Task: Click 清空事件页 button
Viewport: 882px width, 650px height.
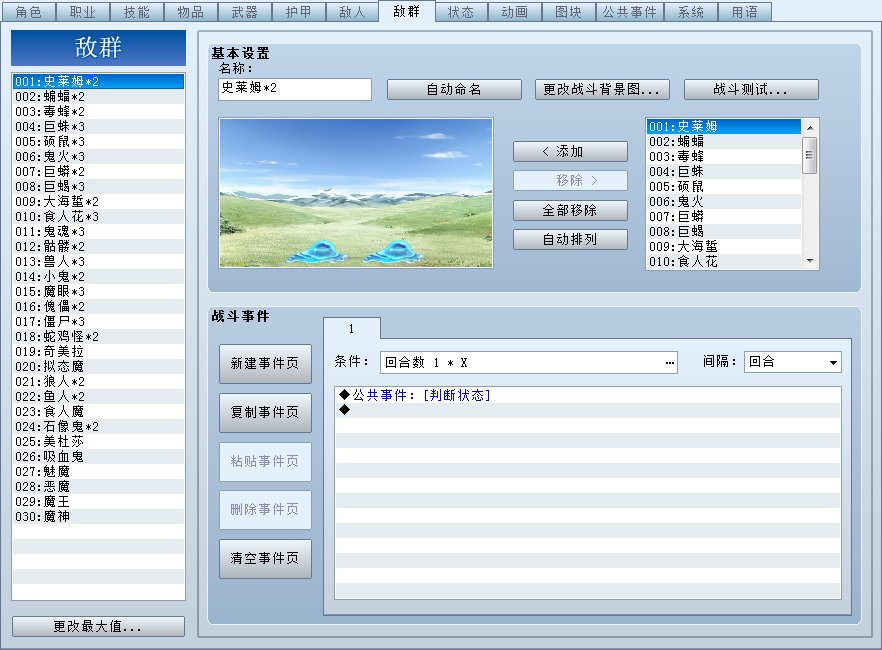Action: pyautogui.click(x=265, y=558)
